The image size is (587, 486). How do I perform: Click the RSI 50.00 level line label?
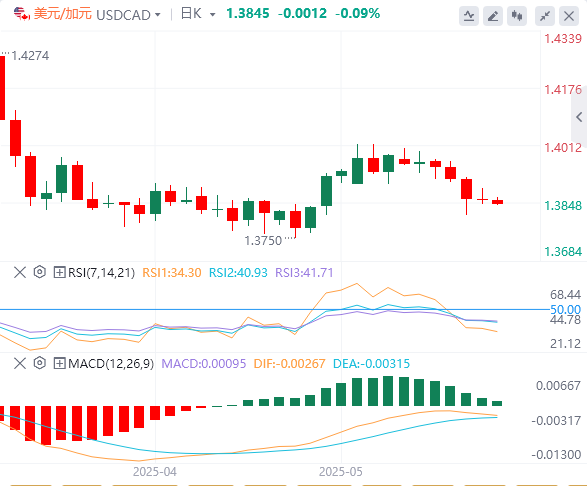[565, 310]
